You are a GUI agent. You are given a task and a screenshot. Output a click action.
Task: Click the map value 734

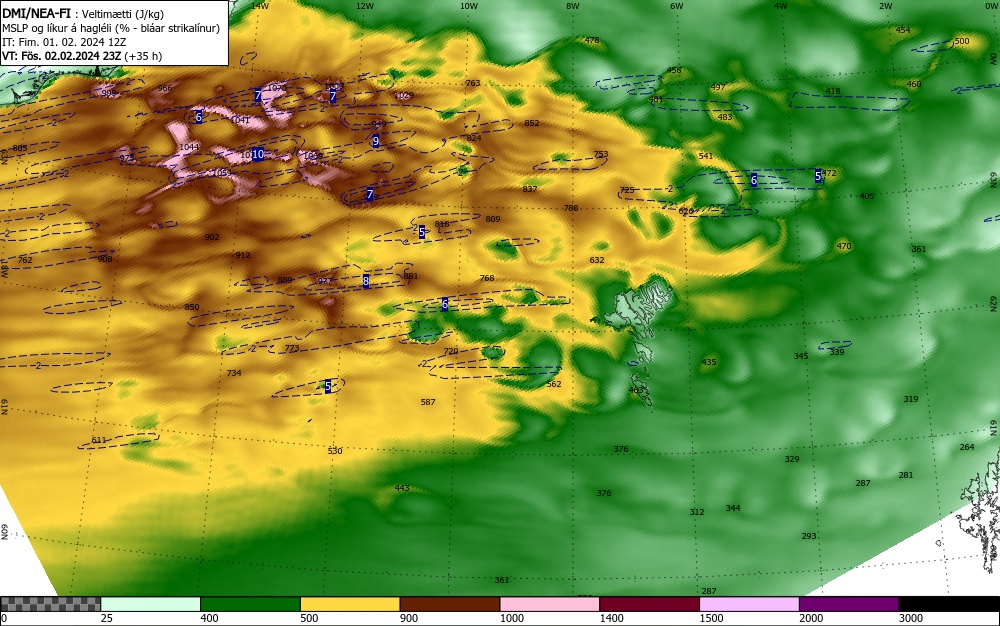tap(234, 372)
